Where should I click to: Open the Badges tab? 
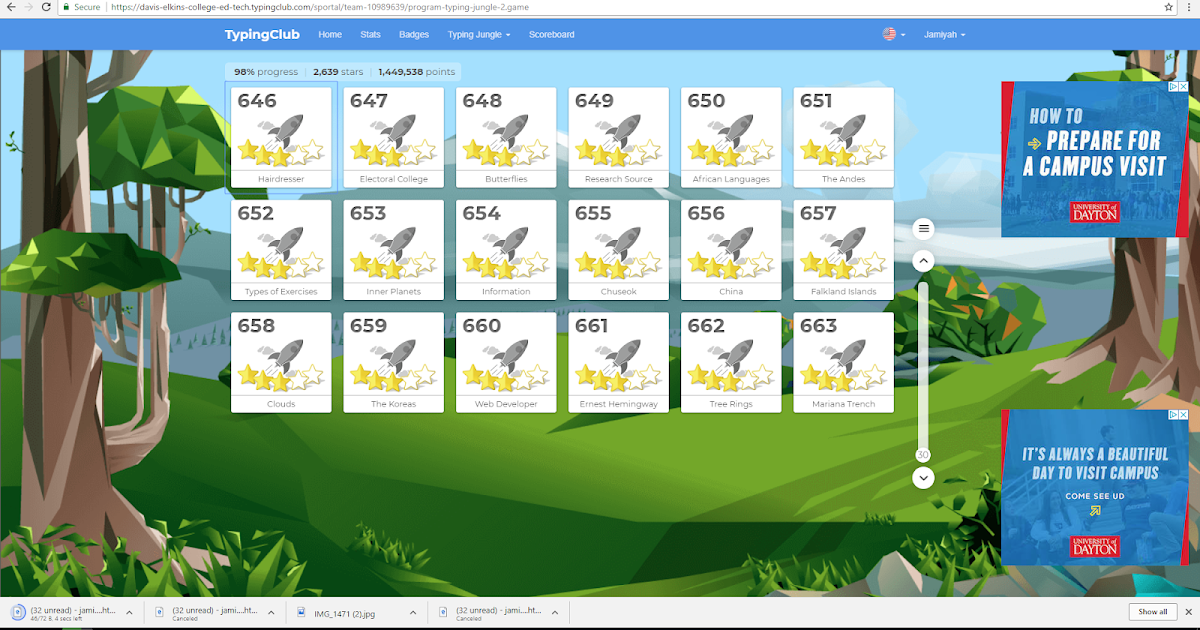point(413,34)
